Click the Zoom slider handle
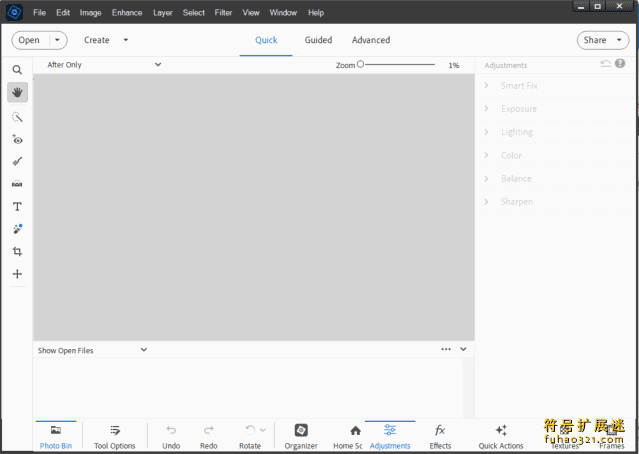 coord(360,64)
